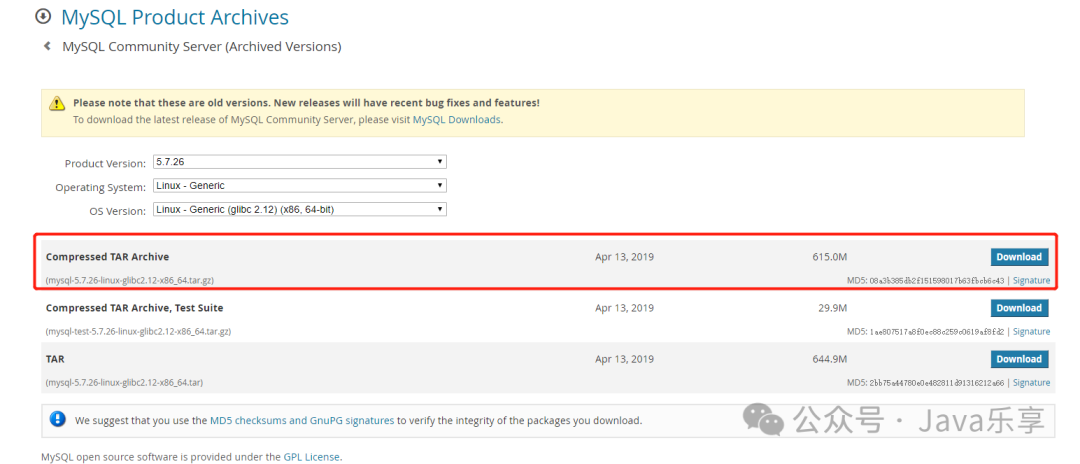Click the Apr 13, 2019 date of Test Suite
The width and height of the screenshot is (1080, 464).
[624, 308]
